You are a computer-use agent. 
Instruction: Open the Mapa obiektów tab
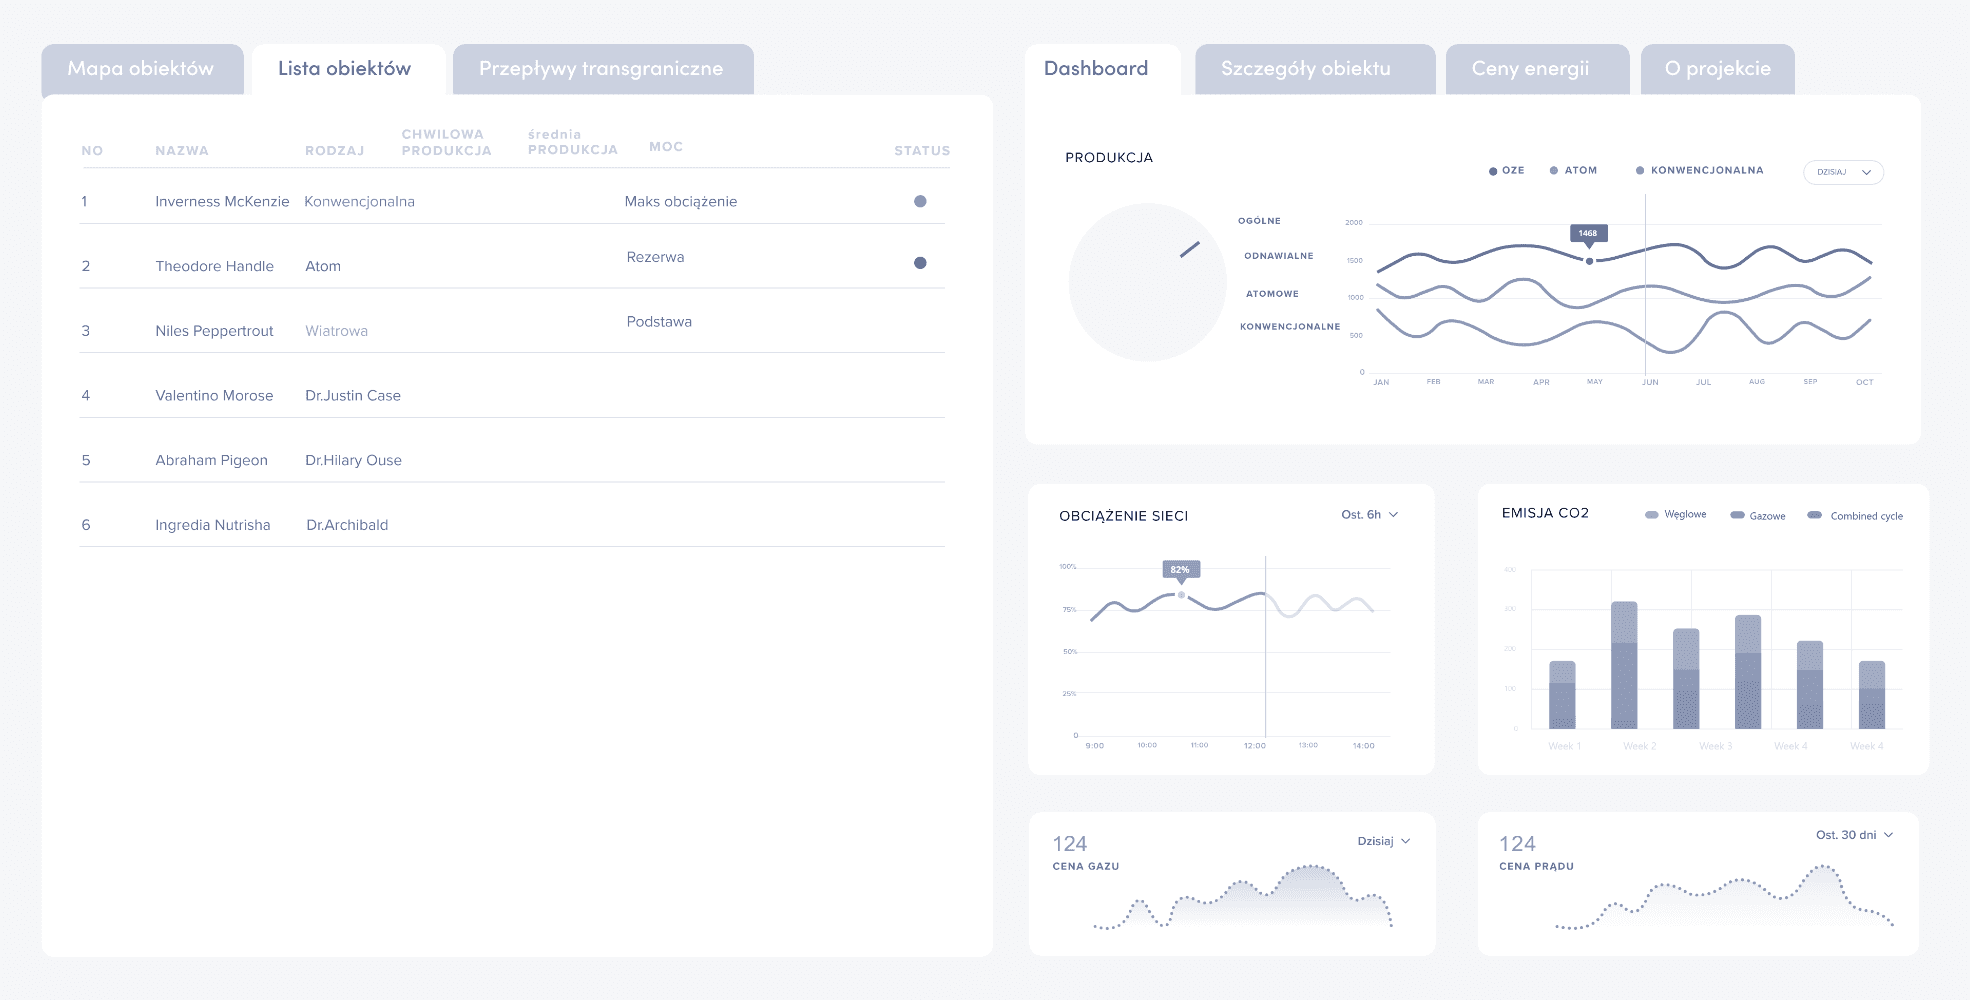point(142,69)
